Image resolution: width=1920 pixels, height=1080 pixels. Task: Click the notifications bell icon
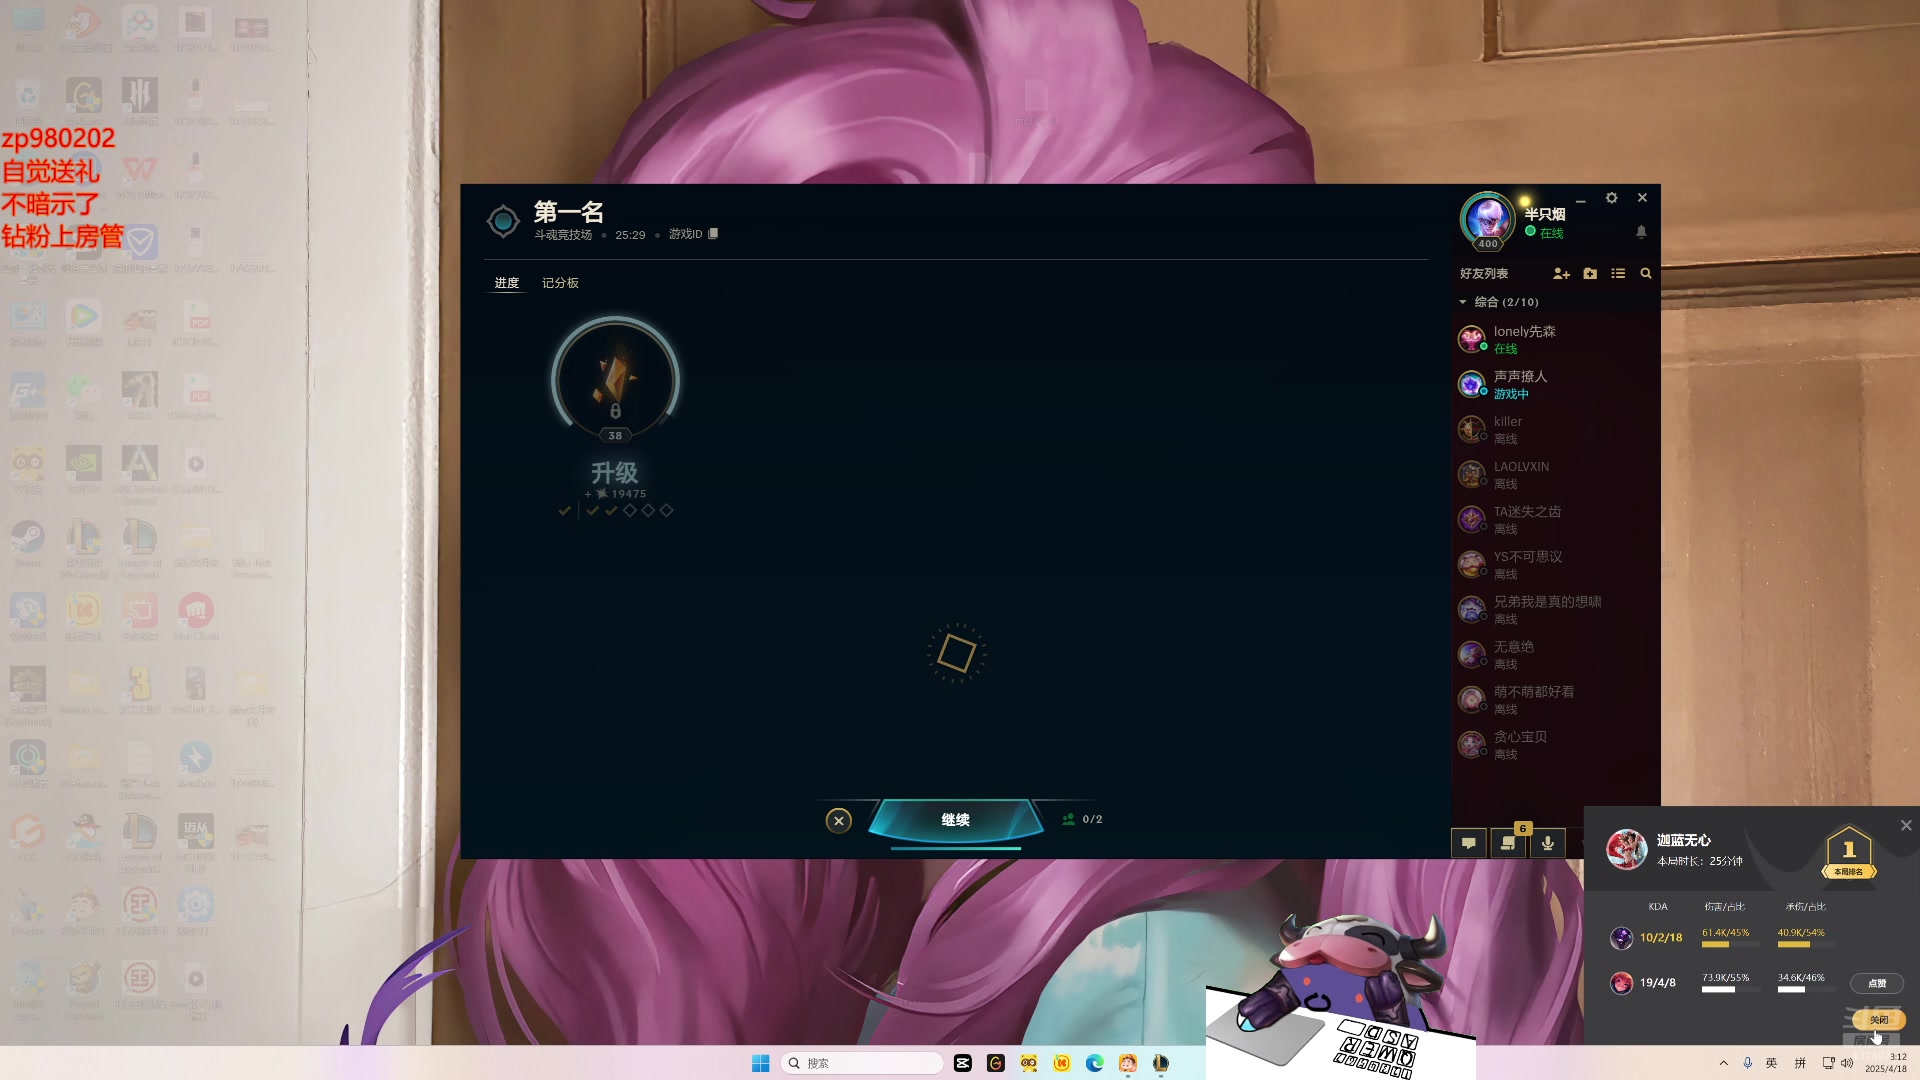pyautogui.click(x=1641, y=232)
